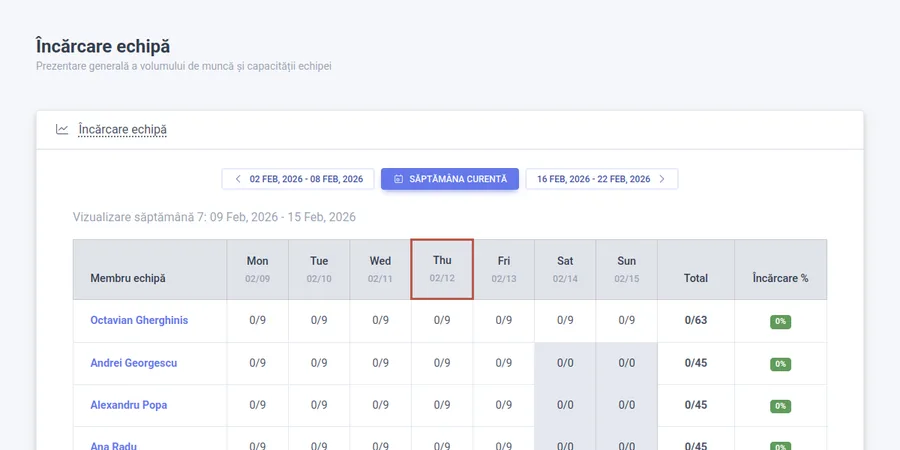Click the Săptămâna curentă button
This screenshot has width=900, height=450.
450,179
